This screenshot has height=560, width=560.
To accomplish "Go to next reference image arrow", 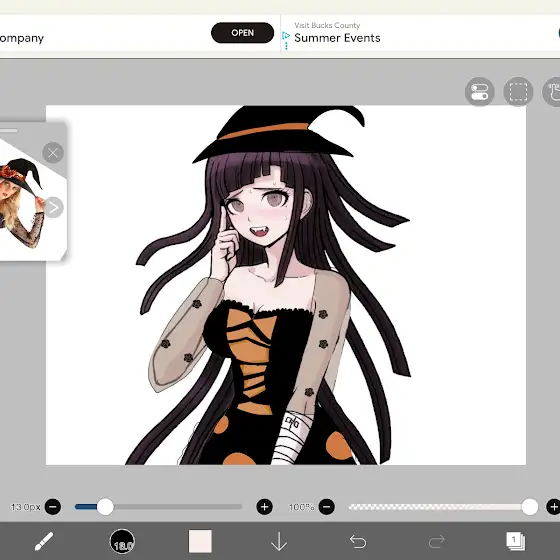I will coord(54,208).
